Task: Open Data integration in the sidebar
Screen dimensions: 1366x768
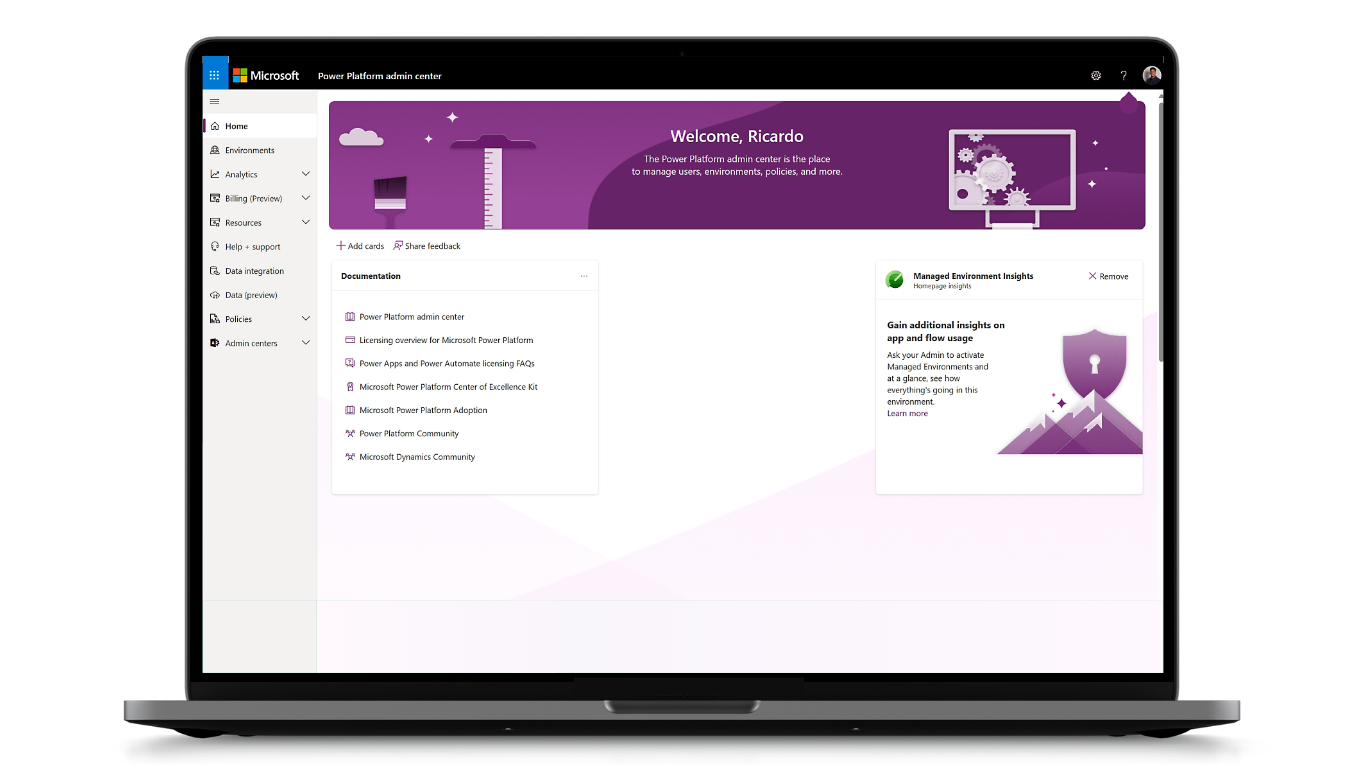Action: (260, 271)
